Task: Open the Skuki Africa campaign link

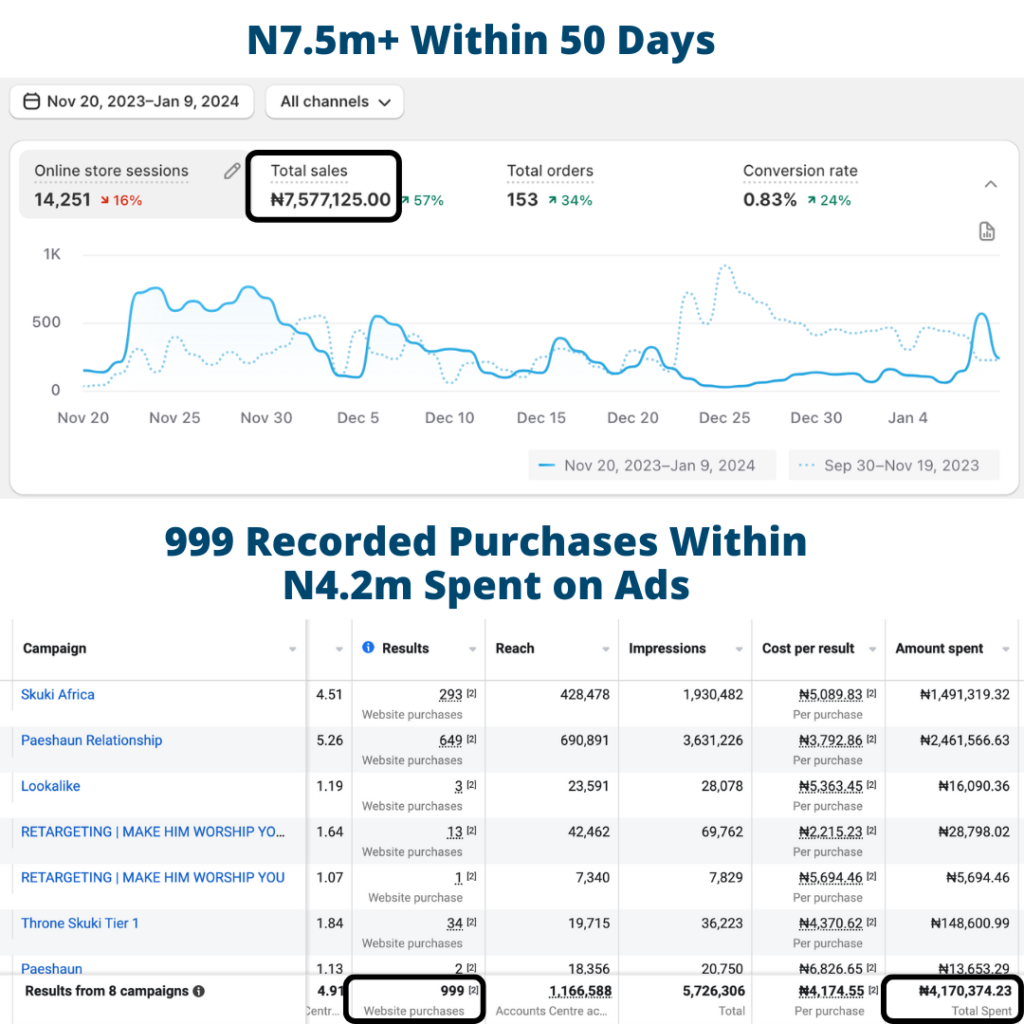Action: (x=58, y=694)
